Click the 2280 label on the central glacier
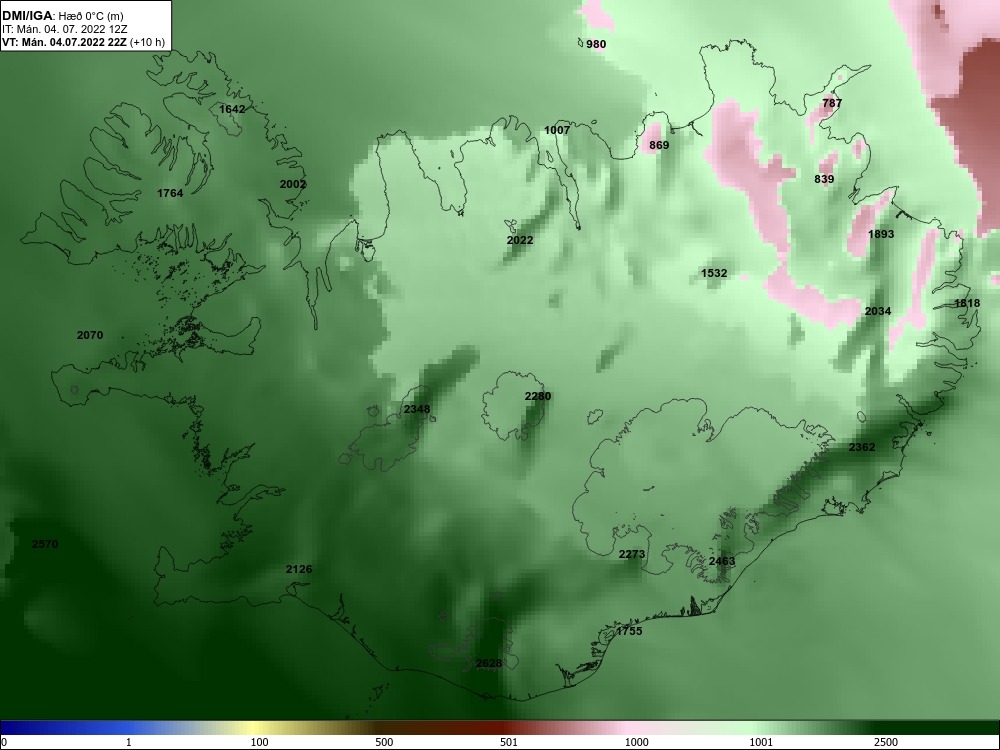Image resolution: width=1000 pixels, height=750 pixels. (x=538, y=396)
